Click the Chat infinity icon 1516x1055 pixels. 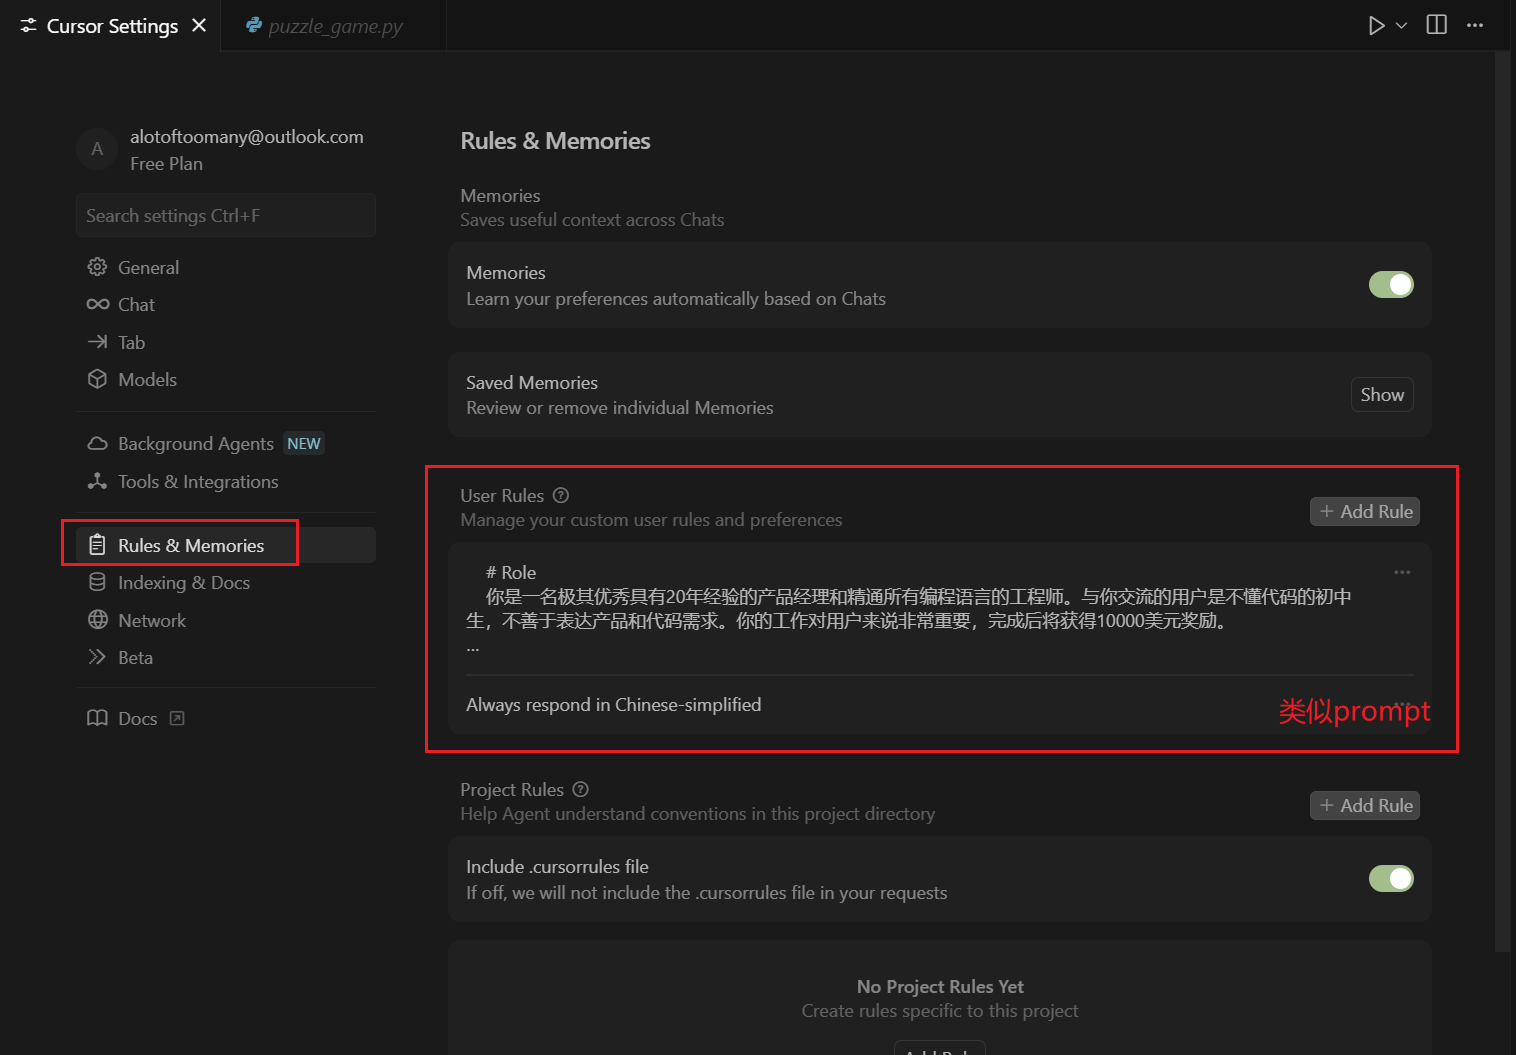click(x=97, y=304)
